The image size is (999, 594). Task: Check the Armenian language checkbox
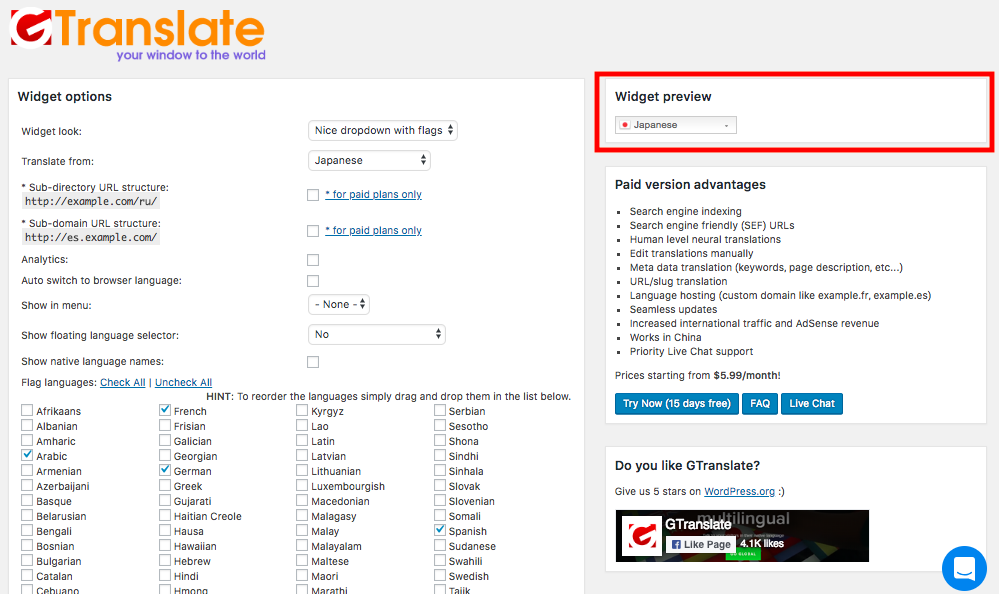27,470
